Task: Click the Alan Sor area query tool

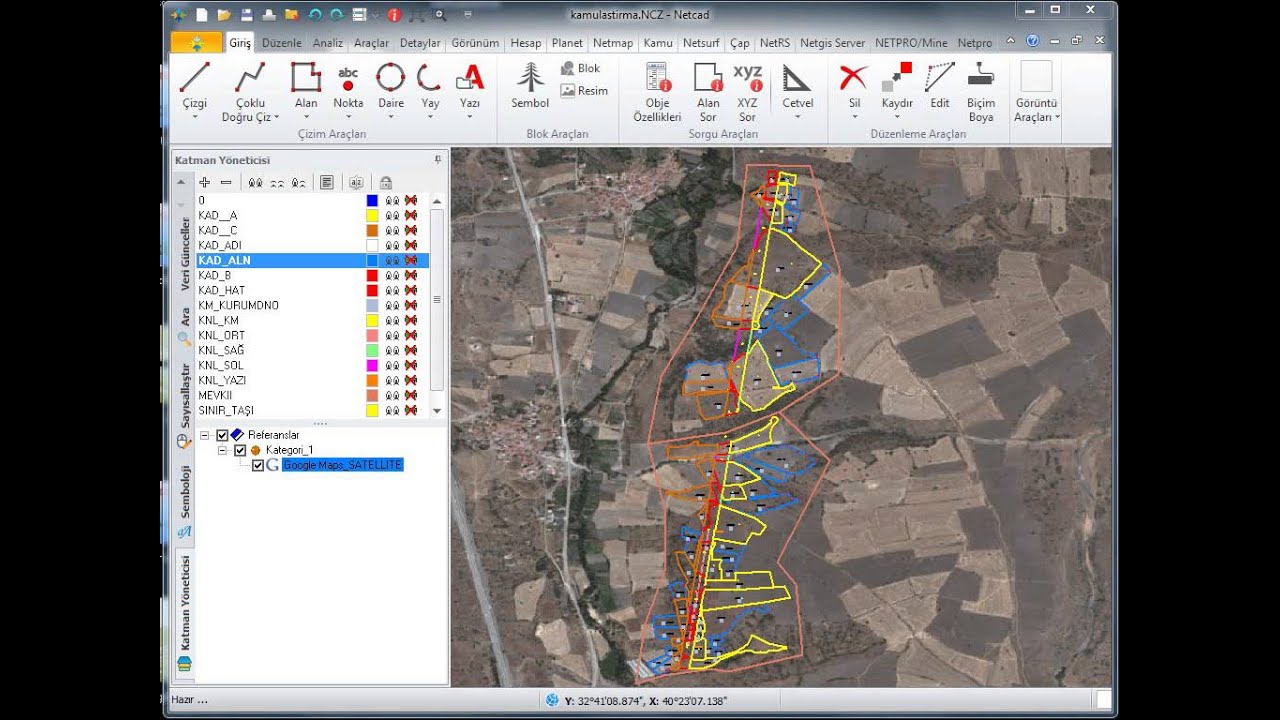Action: [x=708, y=91]
